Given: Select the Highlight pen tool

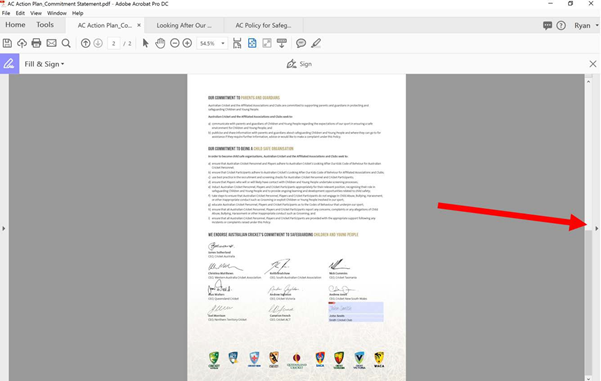Looking at the screenshot, I should [316, 43].
